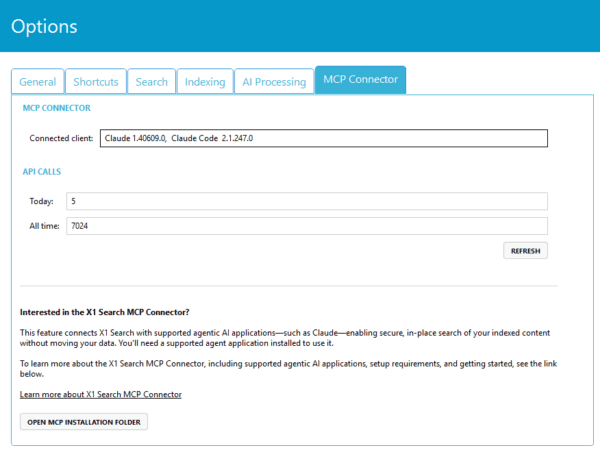
Task: Open MCP installation folder
Action: (x=84, y=422)
